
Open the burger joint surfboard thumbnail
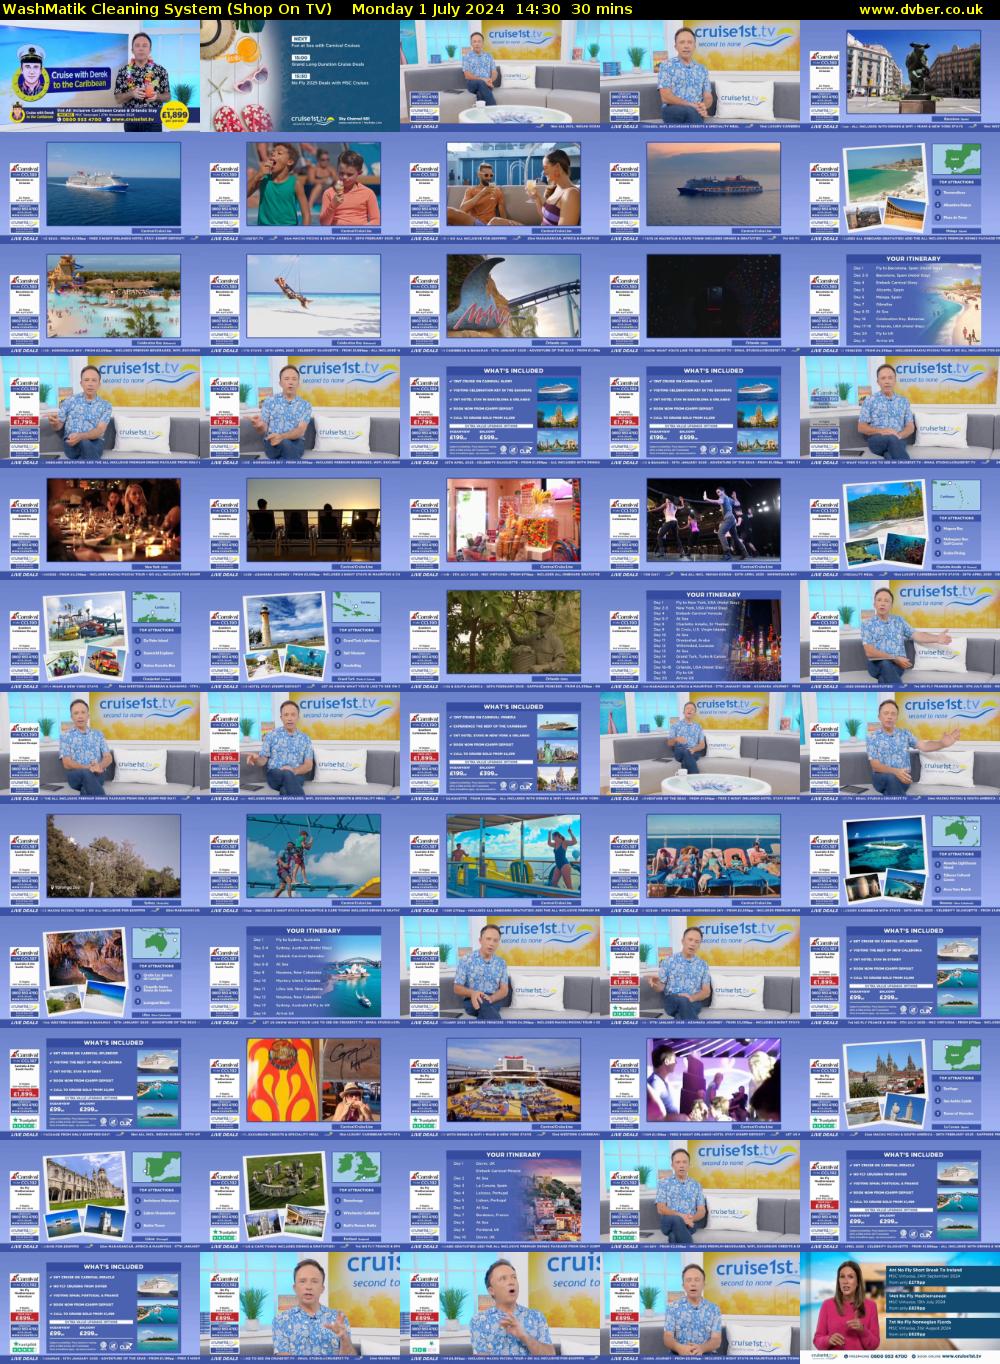click(x=300, y=1084)
